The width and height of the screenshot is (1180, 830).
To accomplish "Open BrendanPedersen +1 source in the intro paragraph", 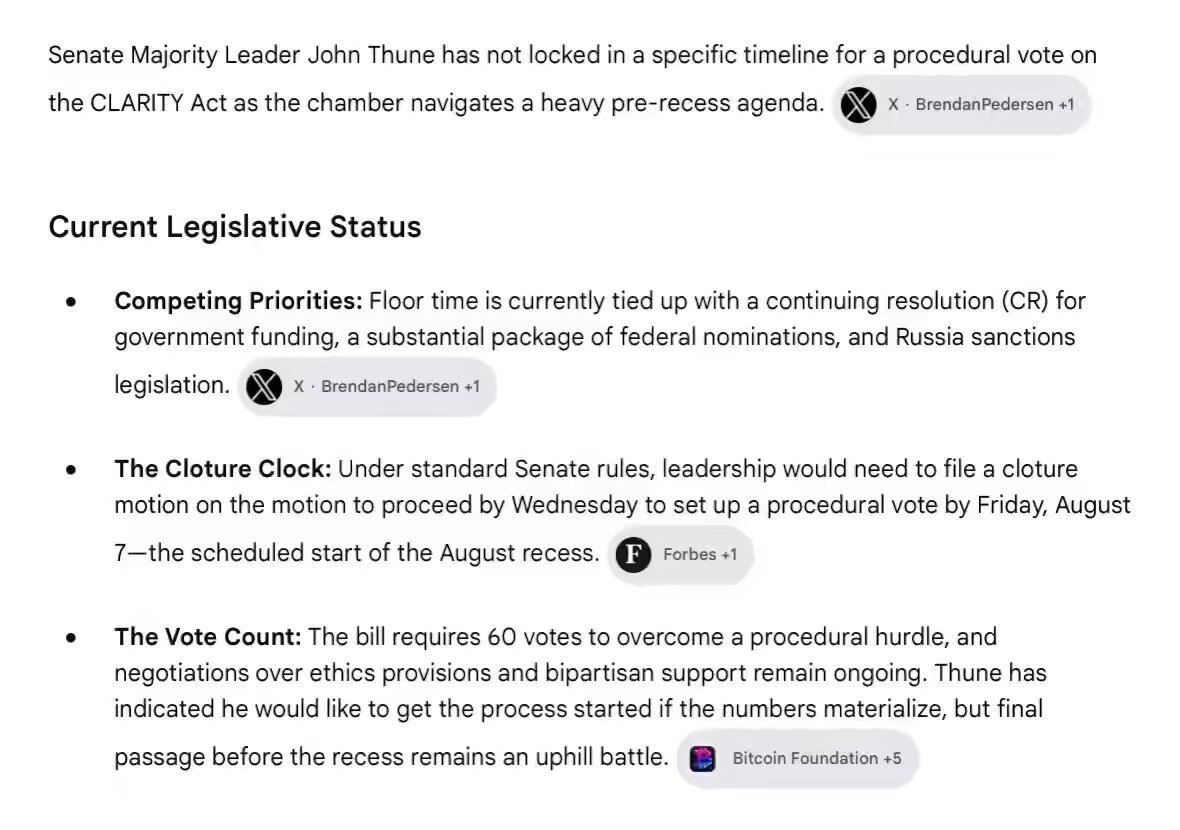I will 962,105.
